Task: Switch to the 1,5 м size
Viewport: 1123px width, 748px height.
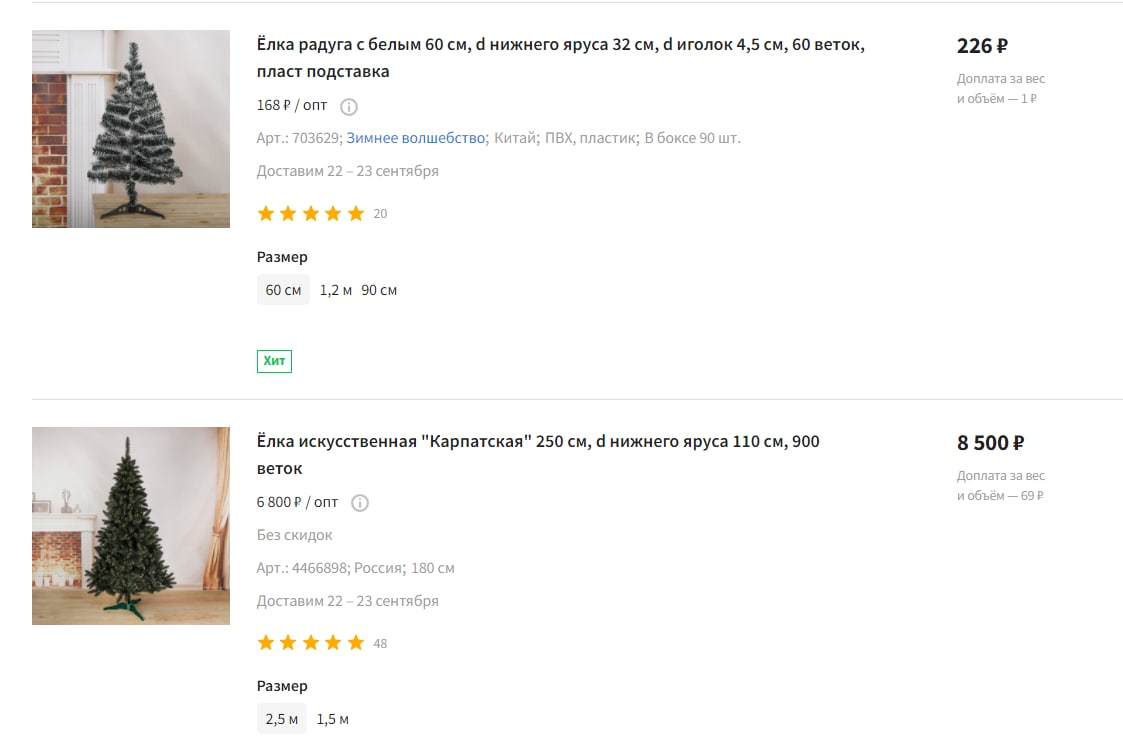Action: click(332, 719)
